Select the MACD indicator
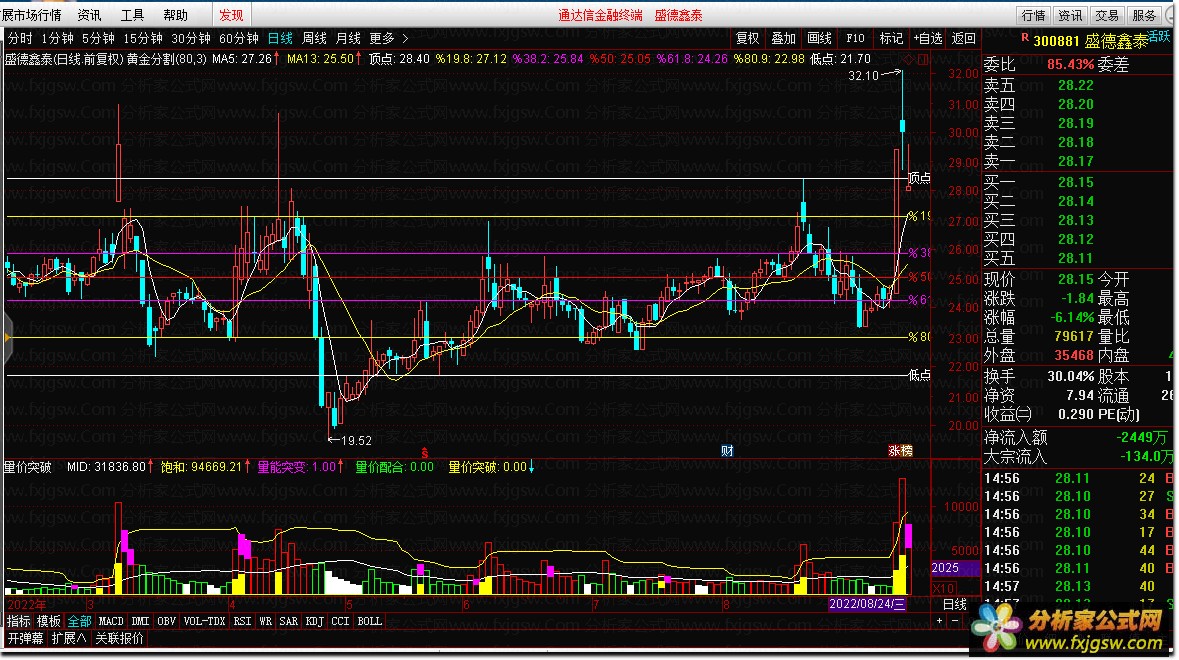The height and width of the screenshot is (660, 1179). [111, 622]
